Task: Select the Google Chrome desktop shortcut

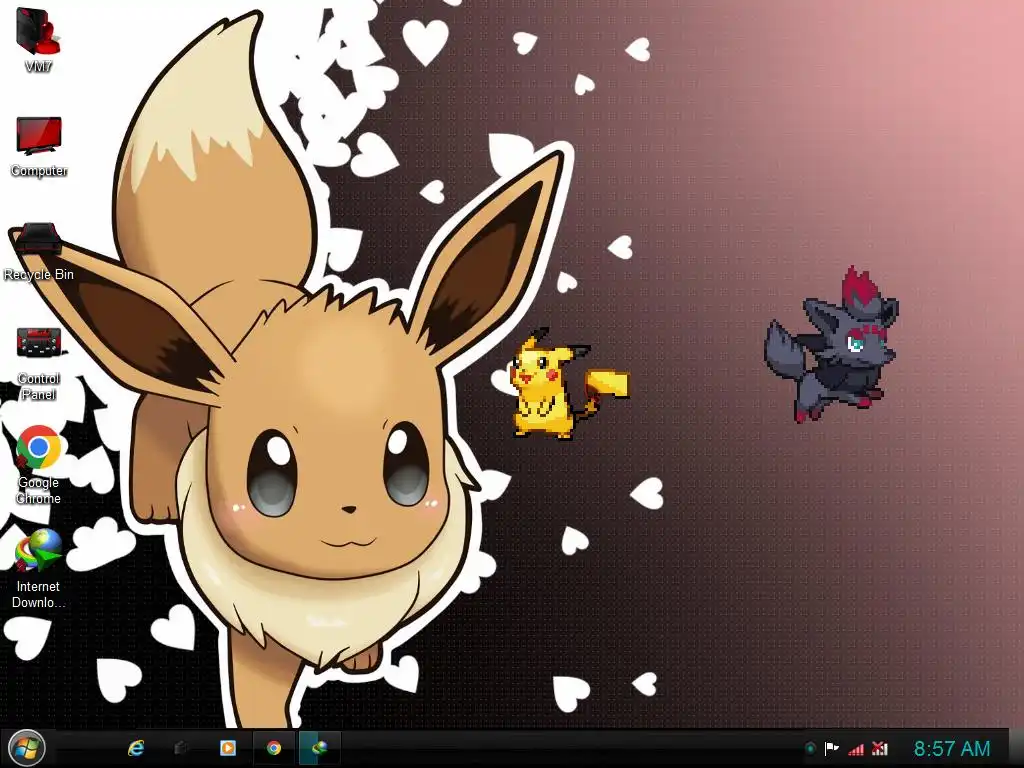Action: click(x=39, y=465)
